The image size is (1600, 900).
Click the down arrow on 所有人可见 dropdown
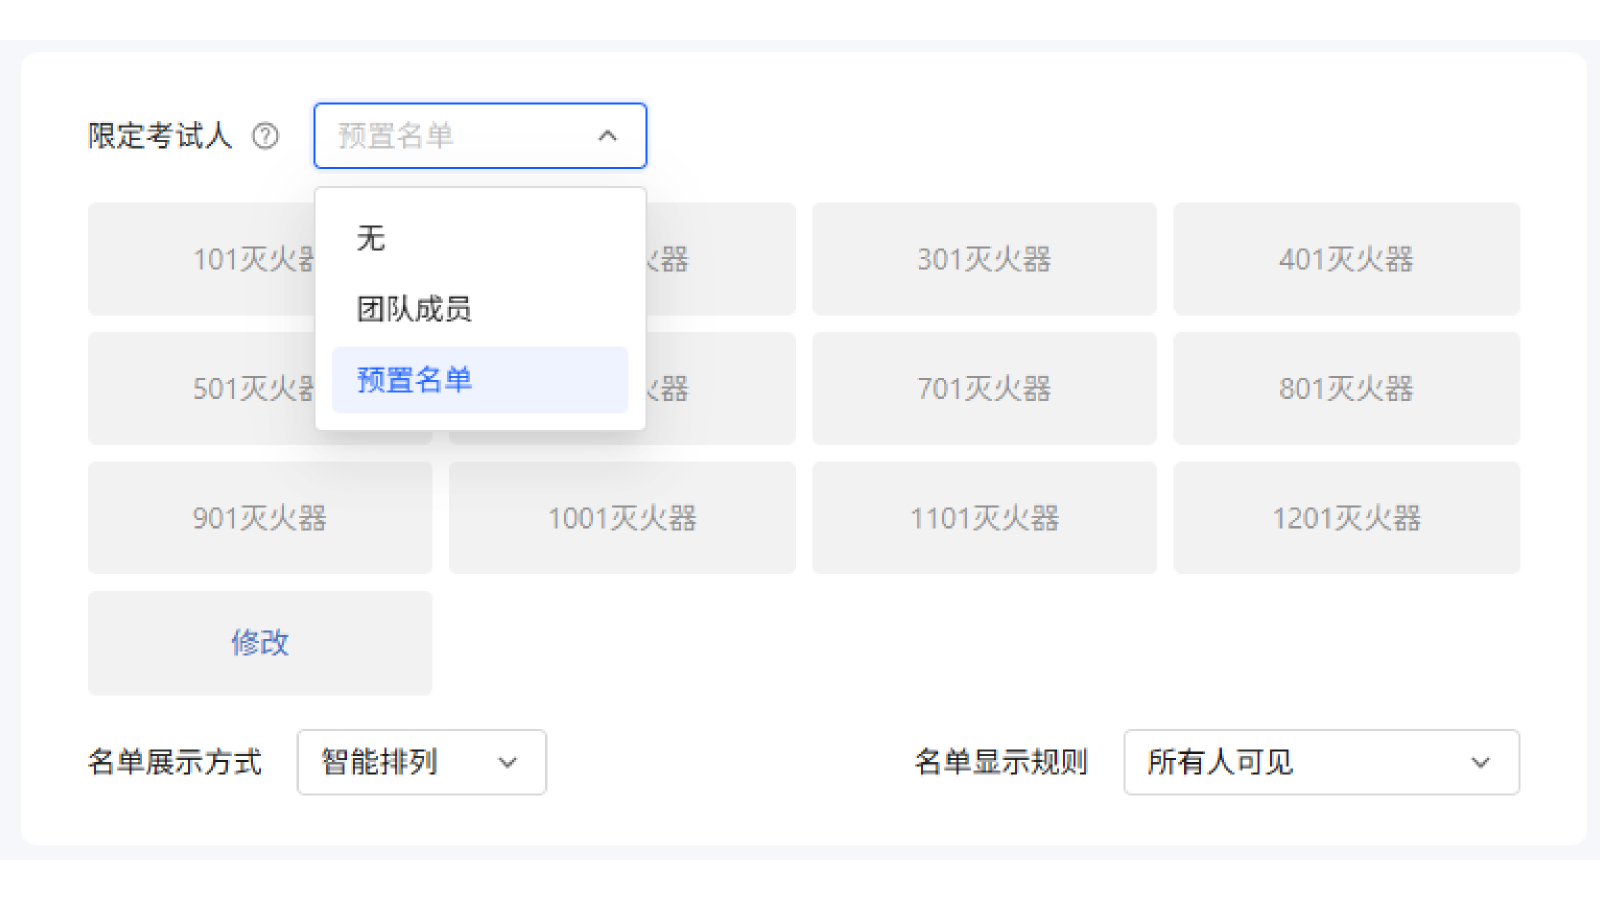coord(1481,763)
